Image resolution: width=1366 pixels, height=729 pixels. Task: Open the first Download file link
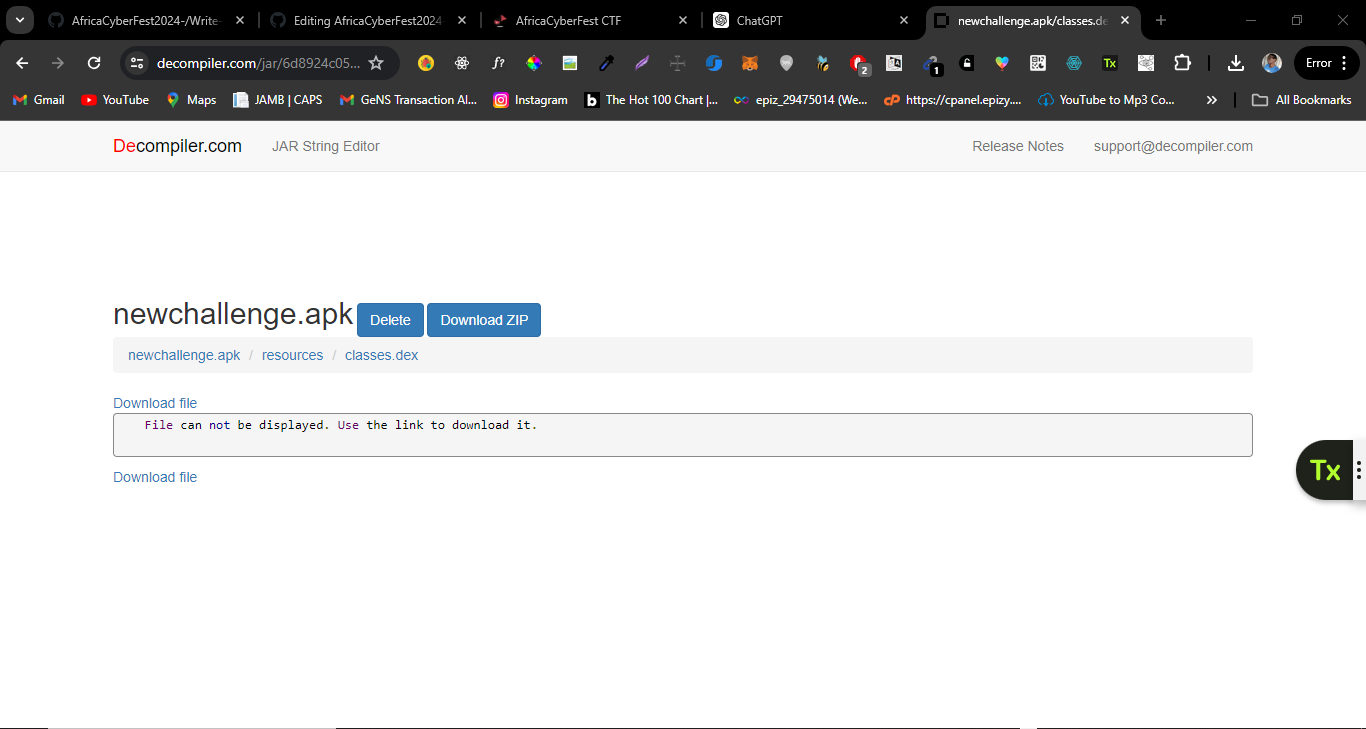[155, 403]
